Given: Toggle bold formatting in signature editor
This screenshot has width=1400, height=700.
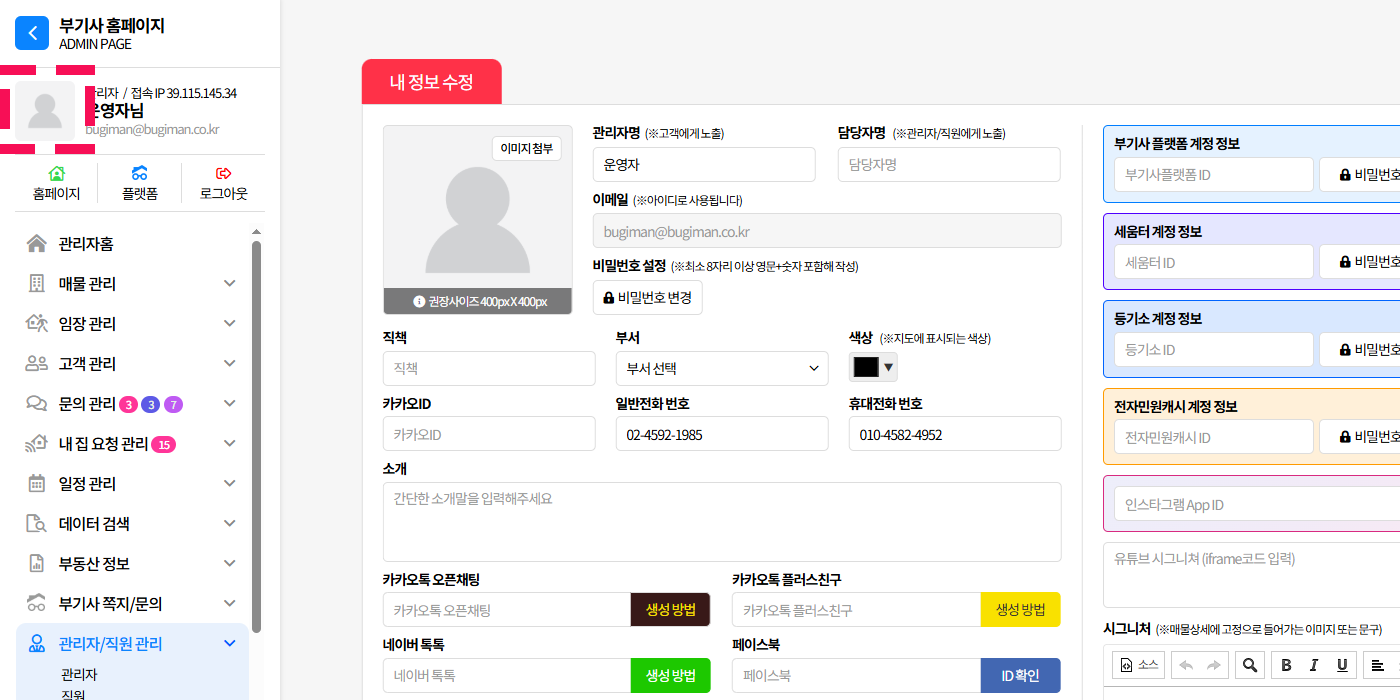Looking at the screenshot, I should (x=1287, y=665).
